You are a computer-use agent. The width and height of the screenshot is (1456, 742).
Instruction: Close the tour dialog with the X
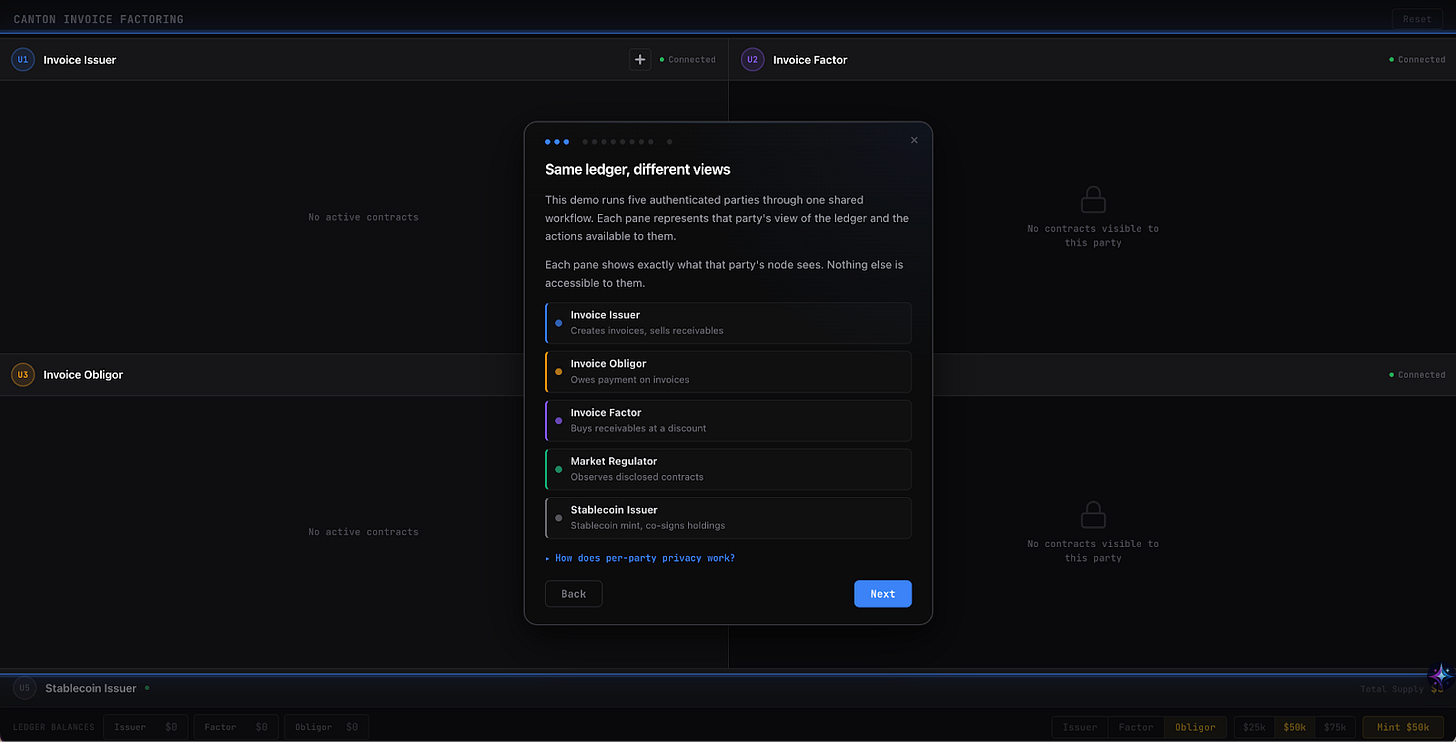pyautogui.click(x=914, y=141)
